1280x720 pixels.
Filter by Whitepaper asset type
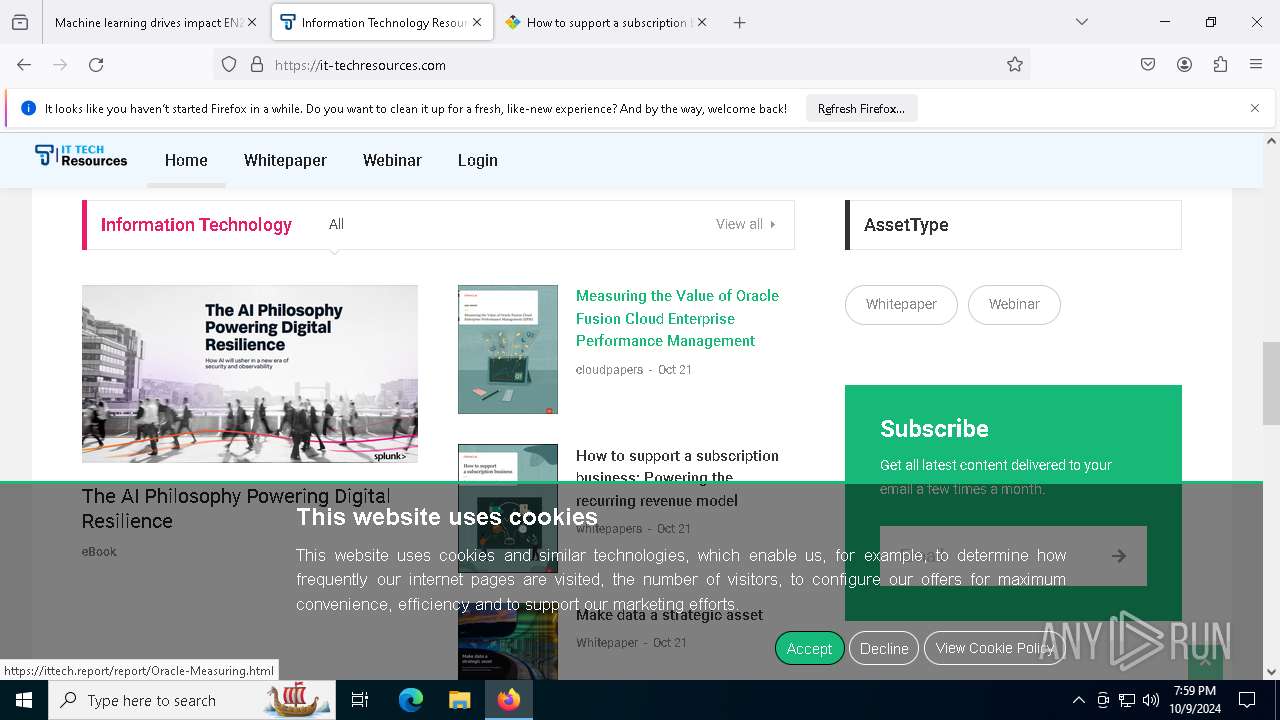click(901, 304)
